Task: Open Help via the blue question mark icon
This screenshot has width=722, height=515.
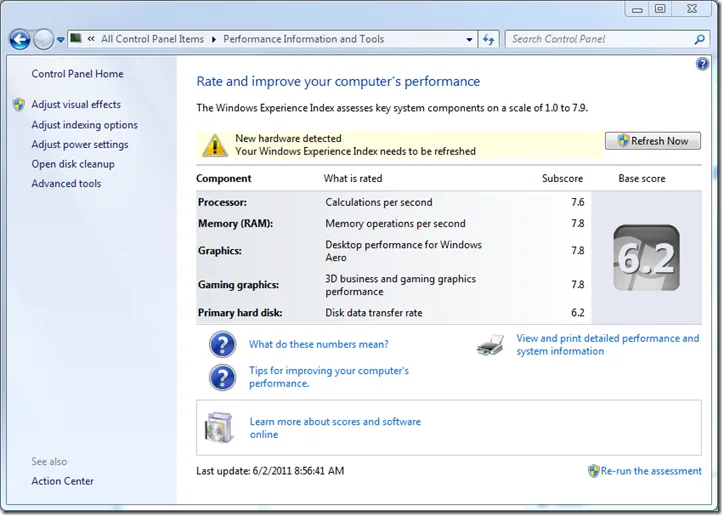Action: [x=702, y=64]
